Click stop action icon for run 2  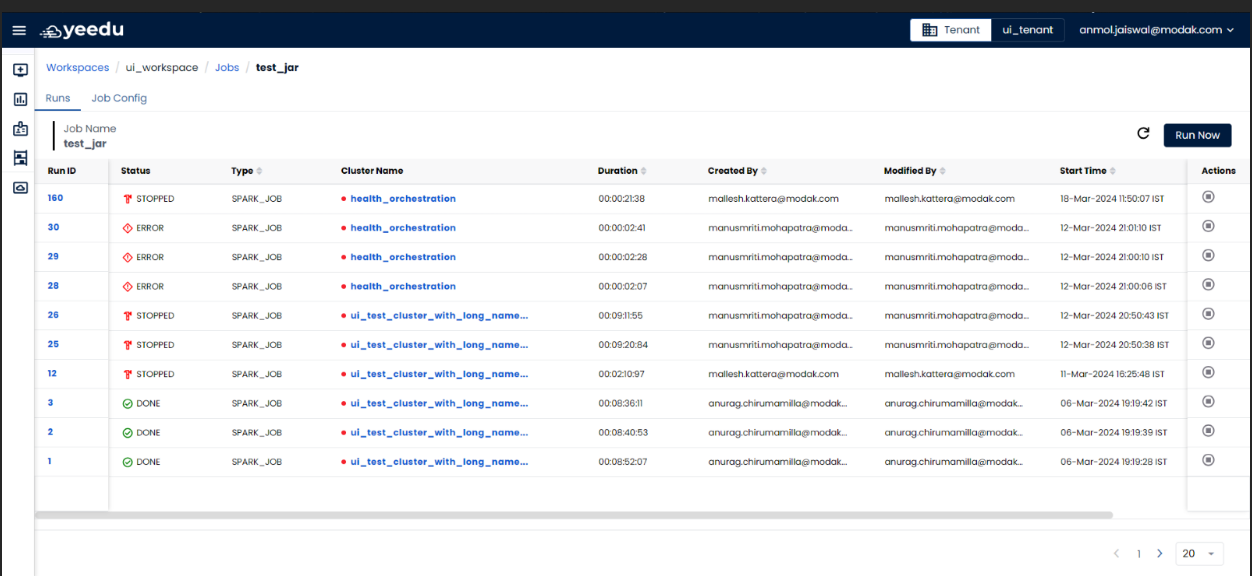coord(1208,430)
